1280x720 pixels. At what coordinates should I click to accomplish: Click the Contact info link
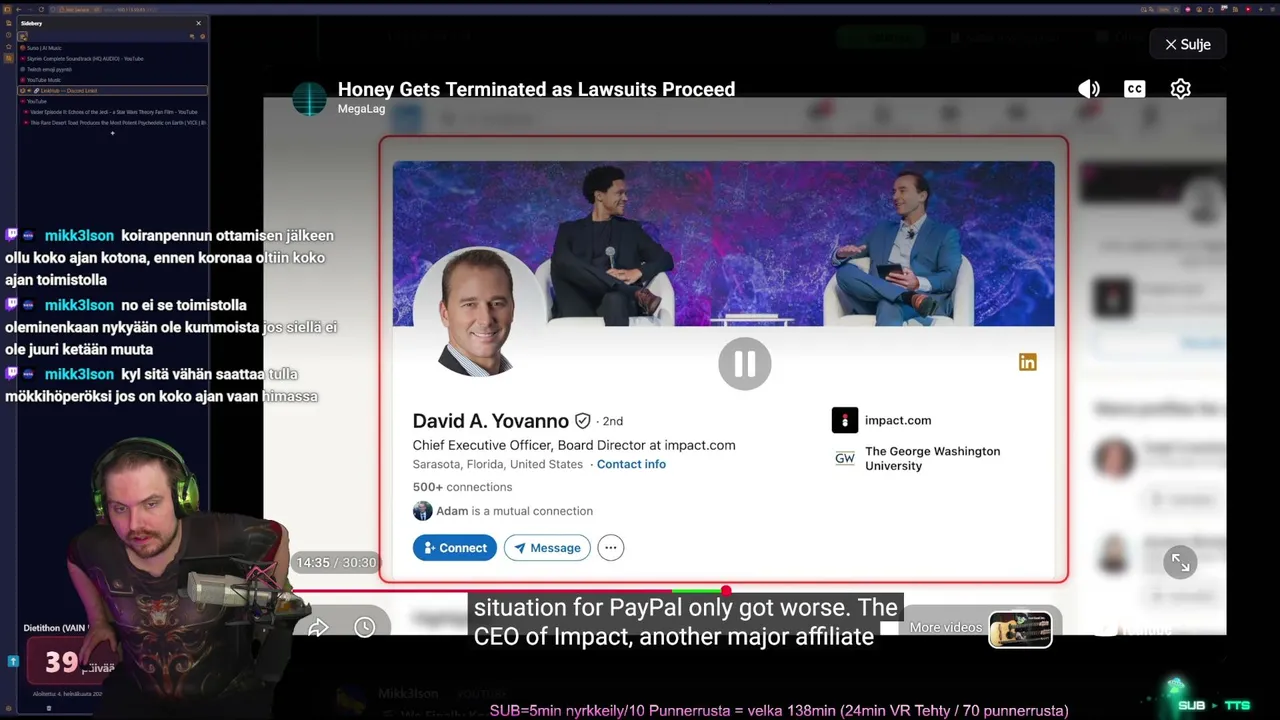[631, 464]
